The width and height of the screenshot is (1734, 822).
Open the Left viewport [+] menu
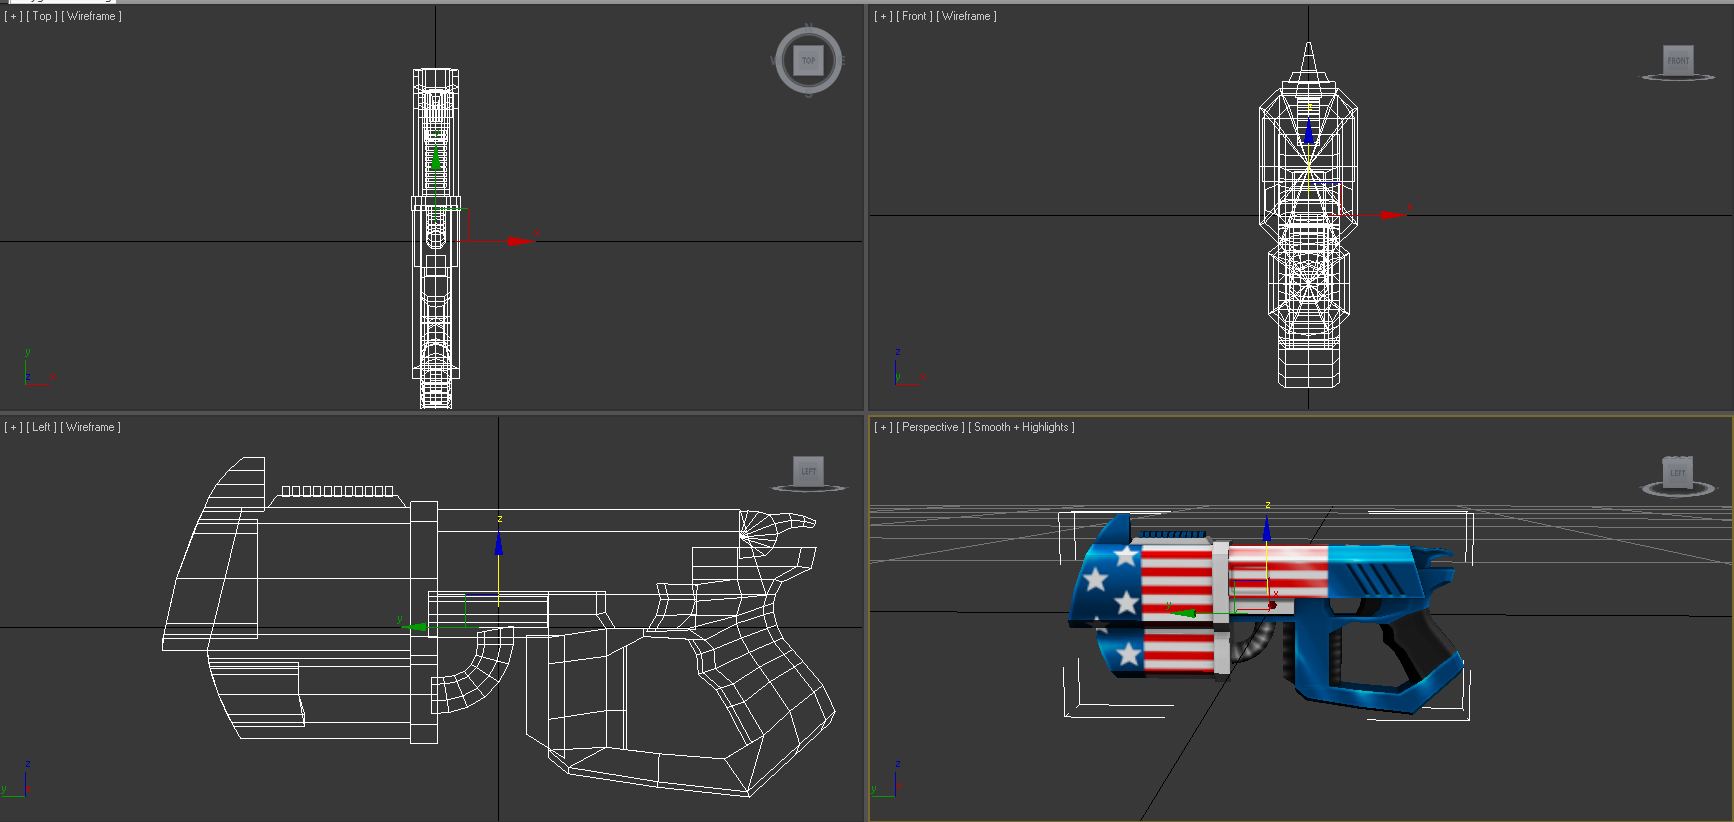[14, 427]
